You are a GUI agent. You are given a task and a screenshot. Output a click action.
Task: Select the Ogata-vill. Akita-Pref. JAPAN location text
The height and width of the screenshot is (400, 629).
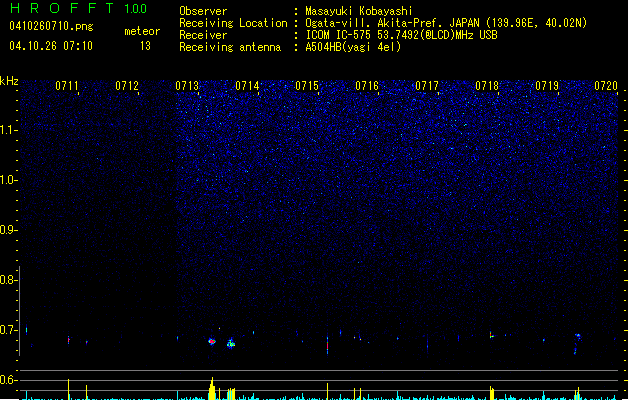click(446, 23)
